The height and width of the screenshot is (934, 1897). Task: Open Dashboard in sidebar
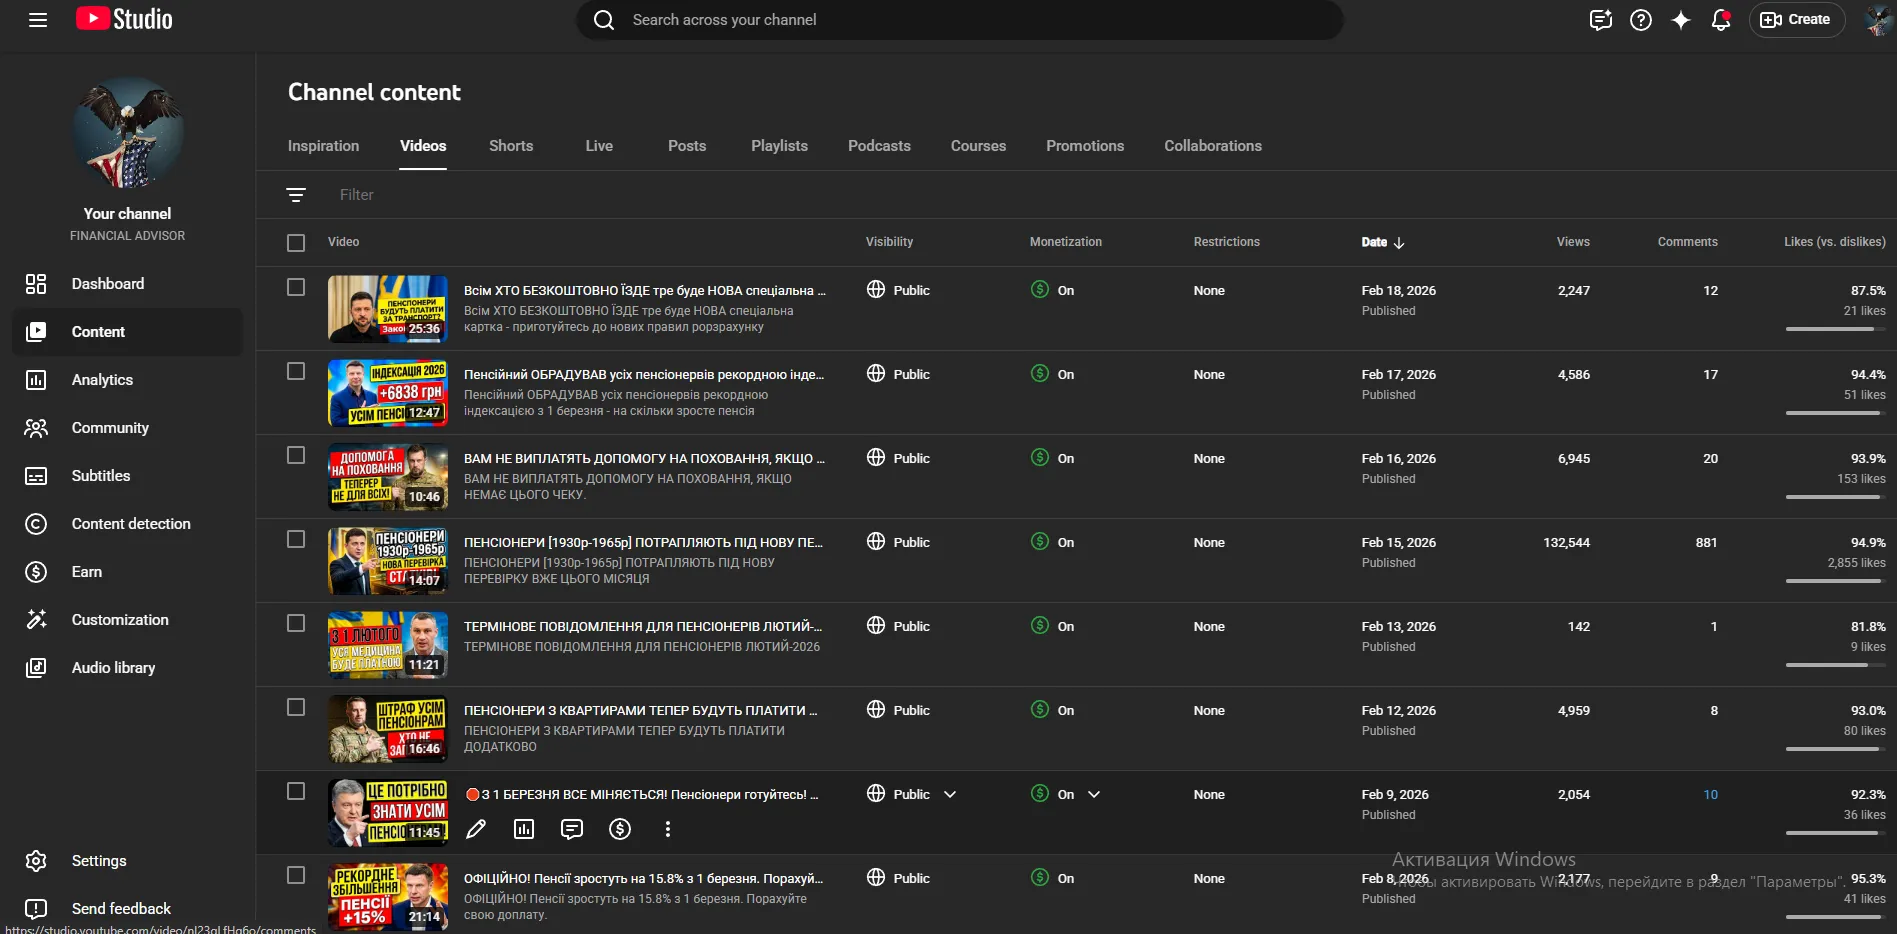coord(128,284)
